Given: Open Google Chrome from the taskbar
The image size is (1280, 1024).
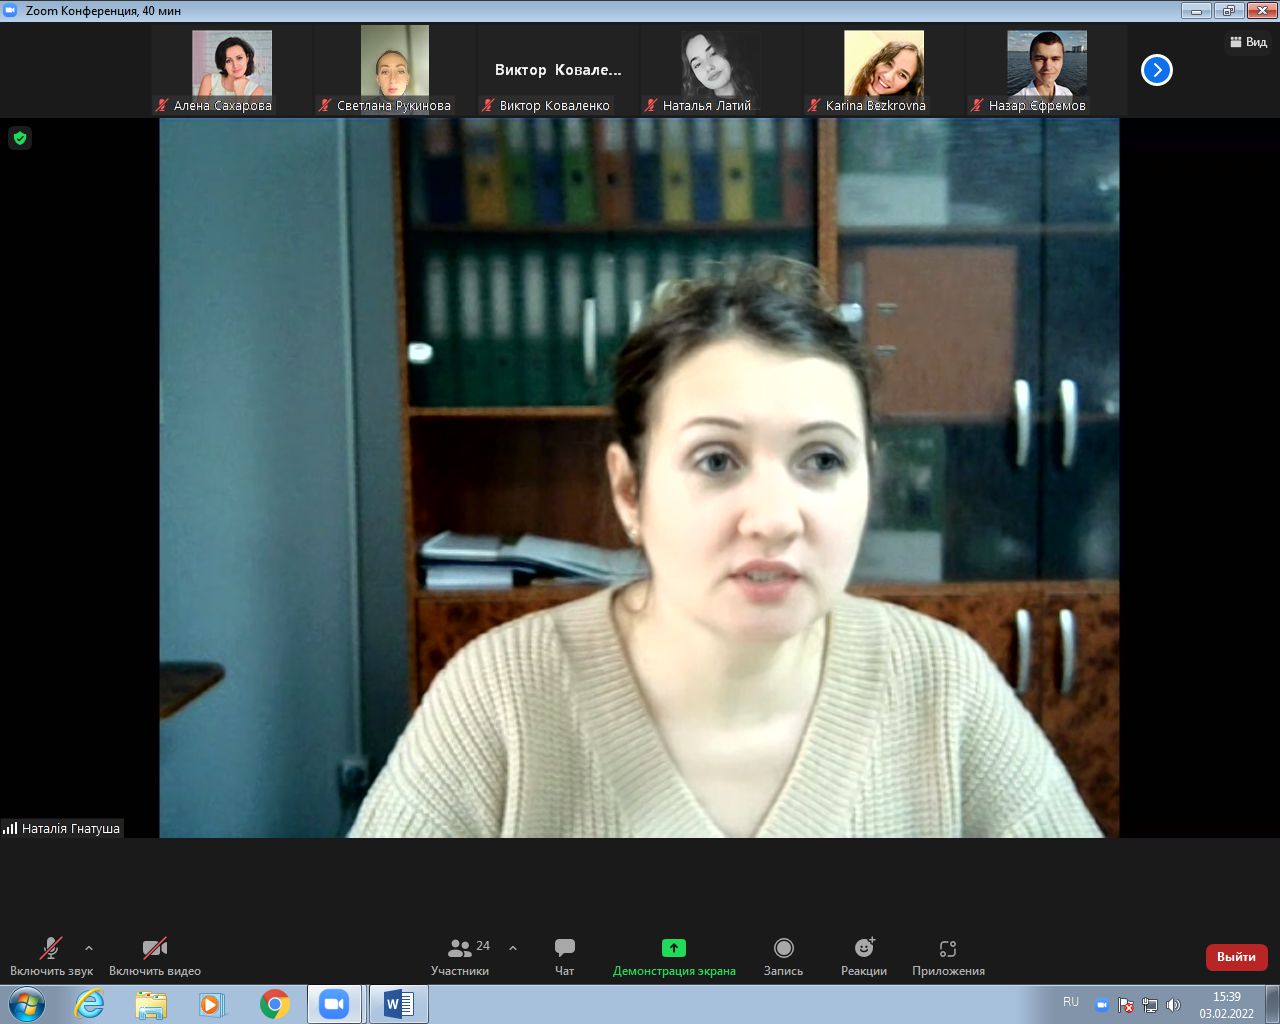Looking at the screenshot, I should click(274, 1004).
